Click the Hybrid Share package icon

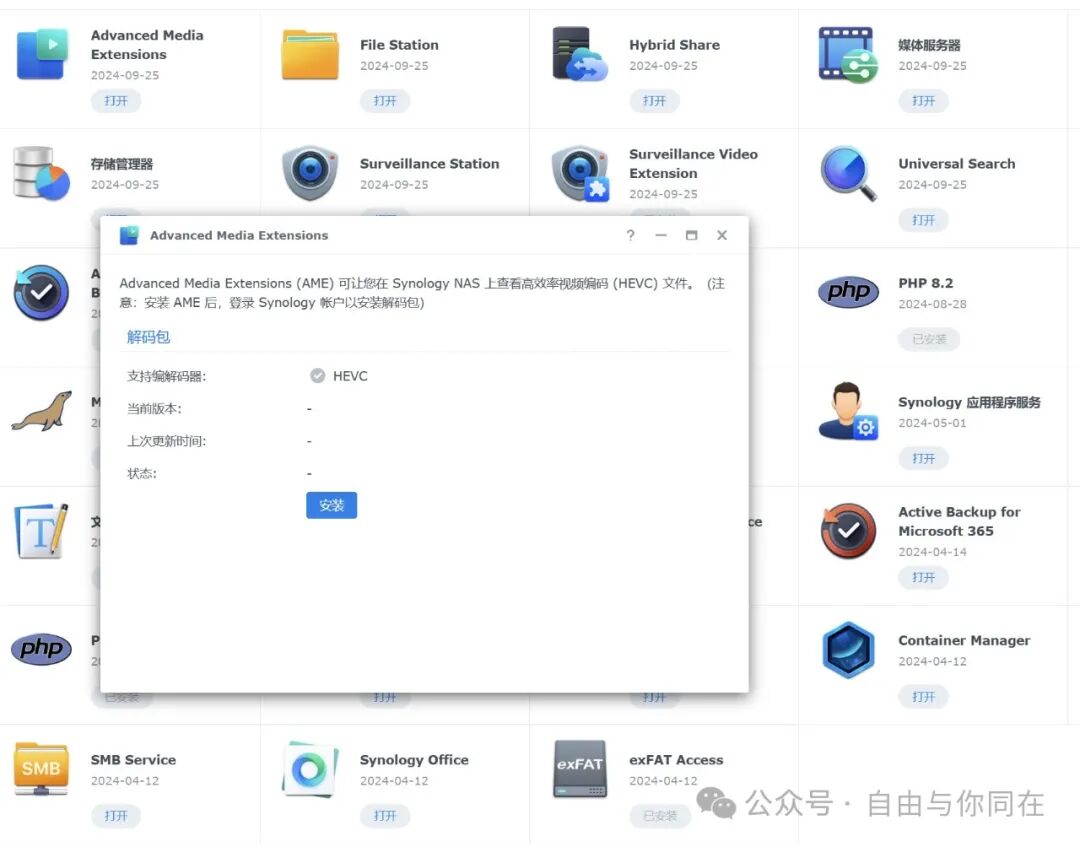point(580,54)
